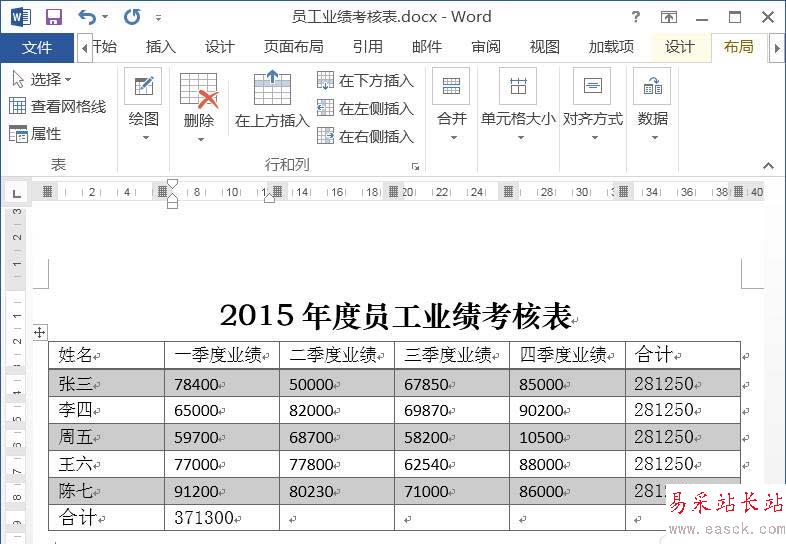Screen dimensions: 786x544
Task: Redo the last action
Action: click(132, 18)
